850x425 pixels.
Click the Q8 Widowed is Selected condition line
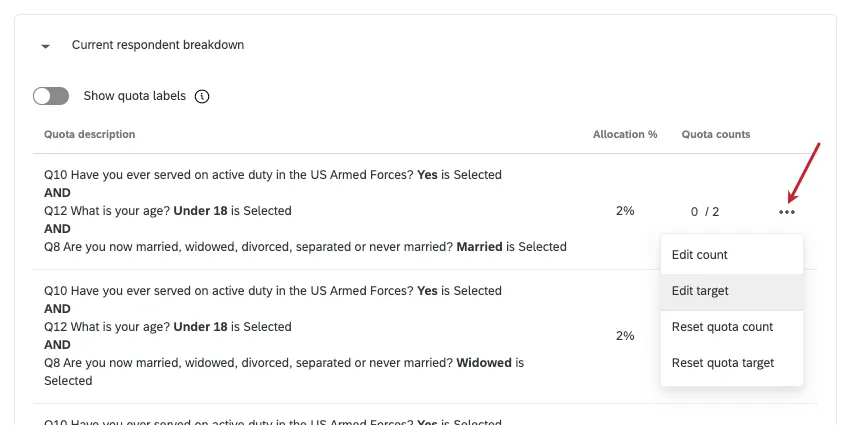pos(284,371)
